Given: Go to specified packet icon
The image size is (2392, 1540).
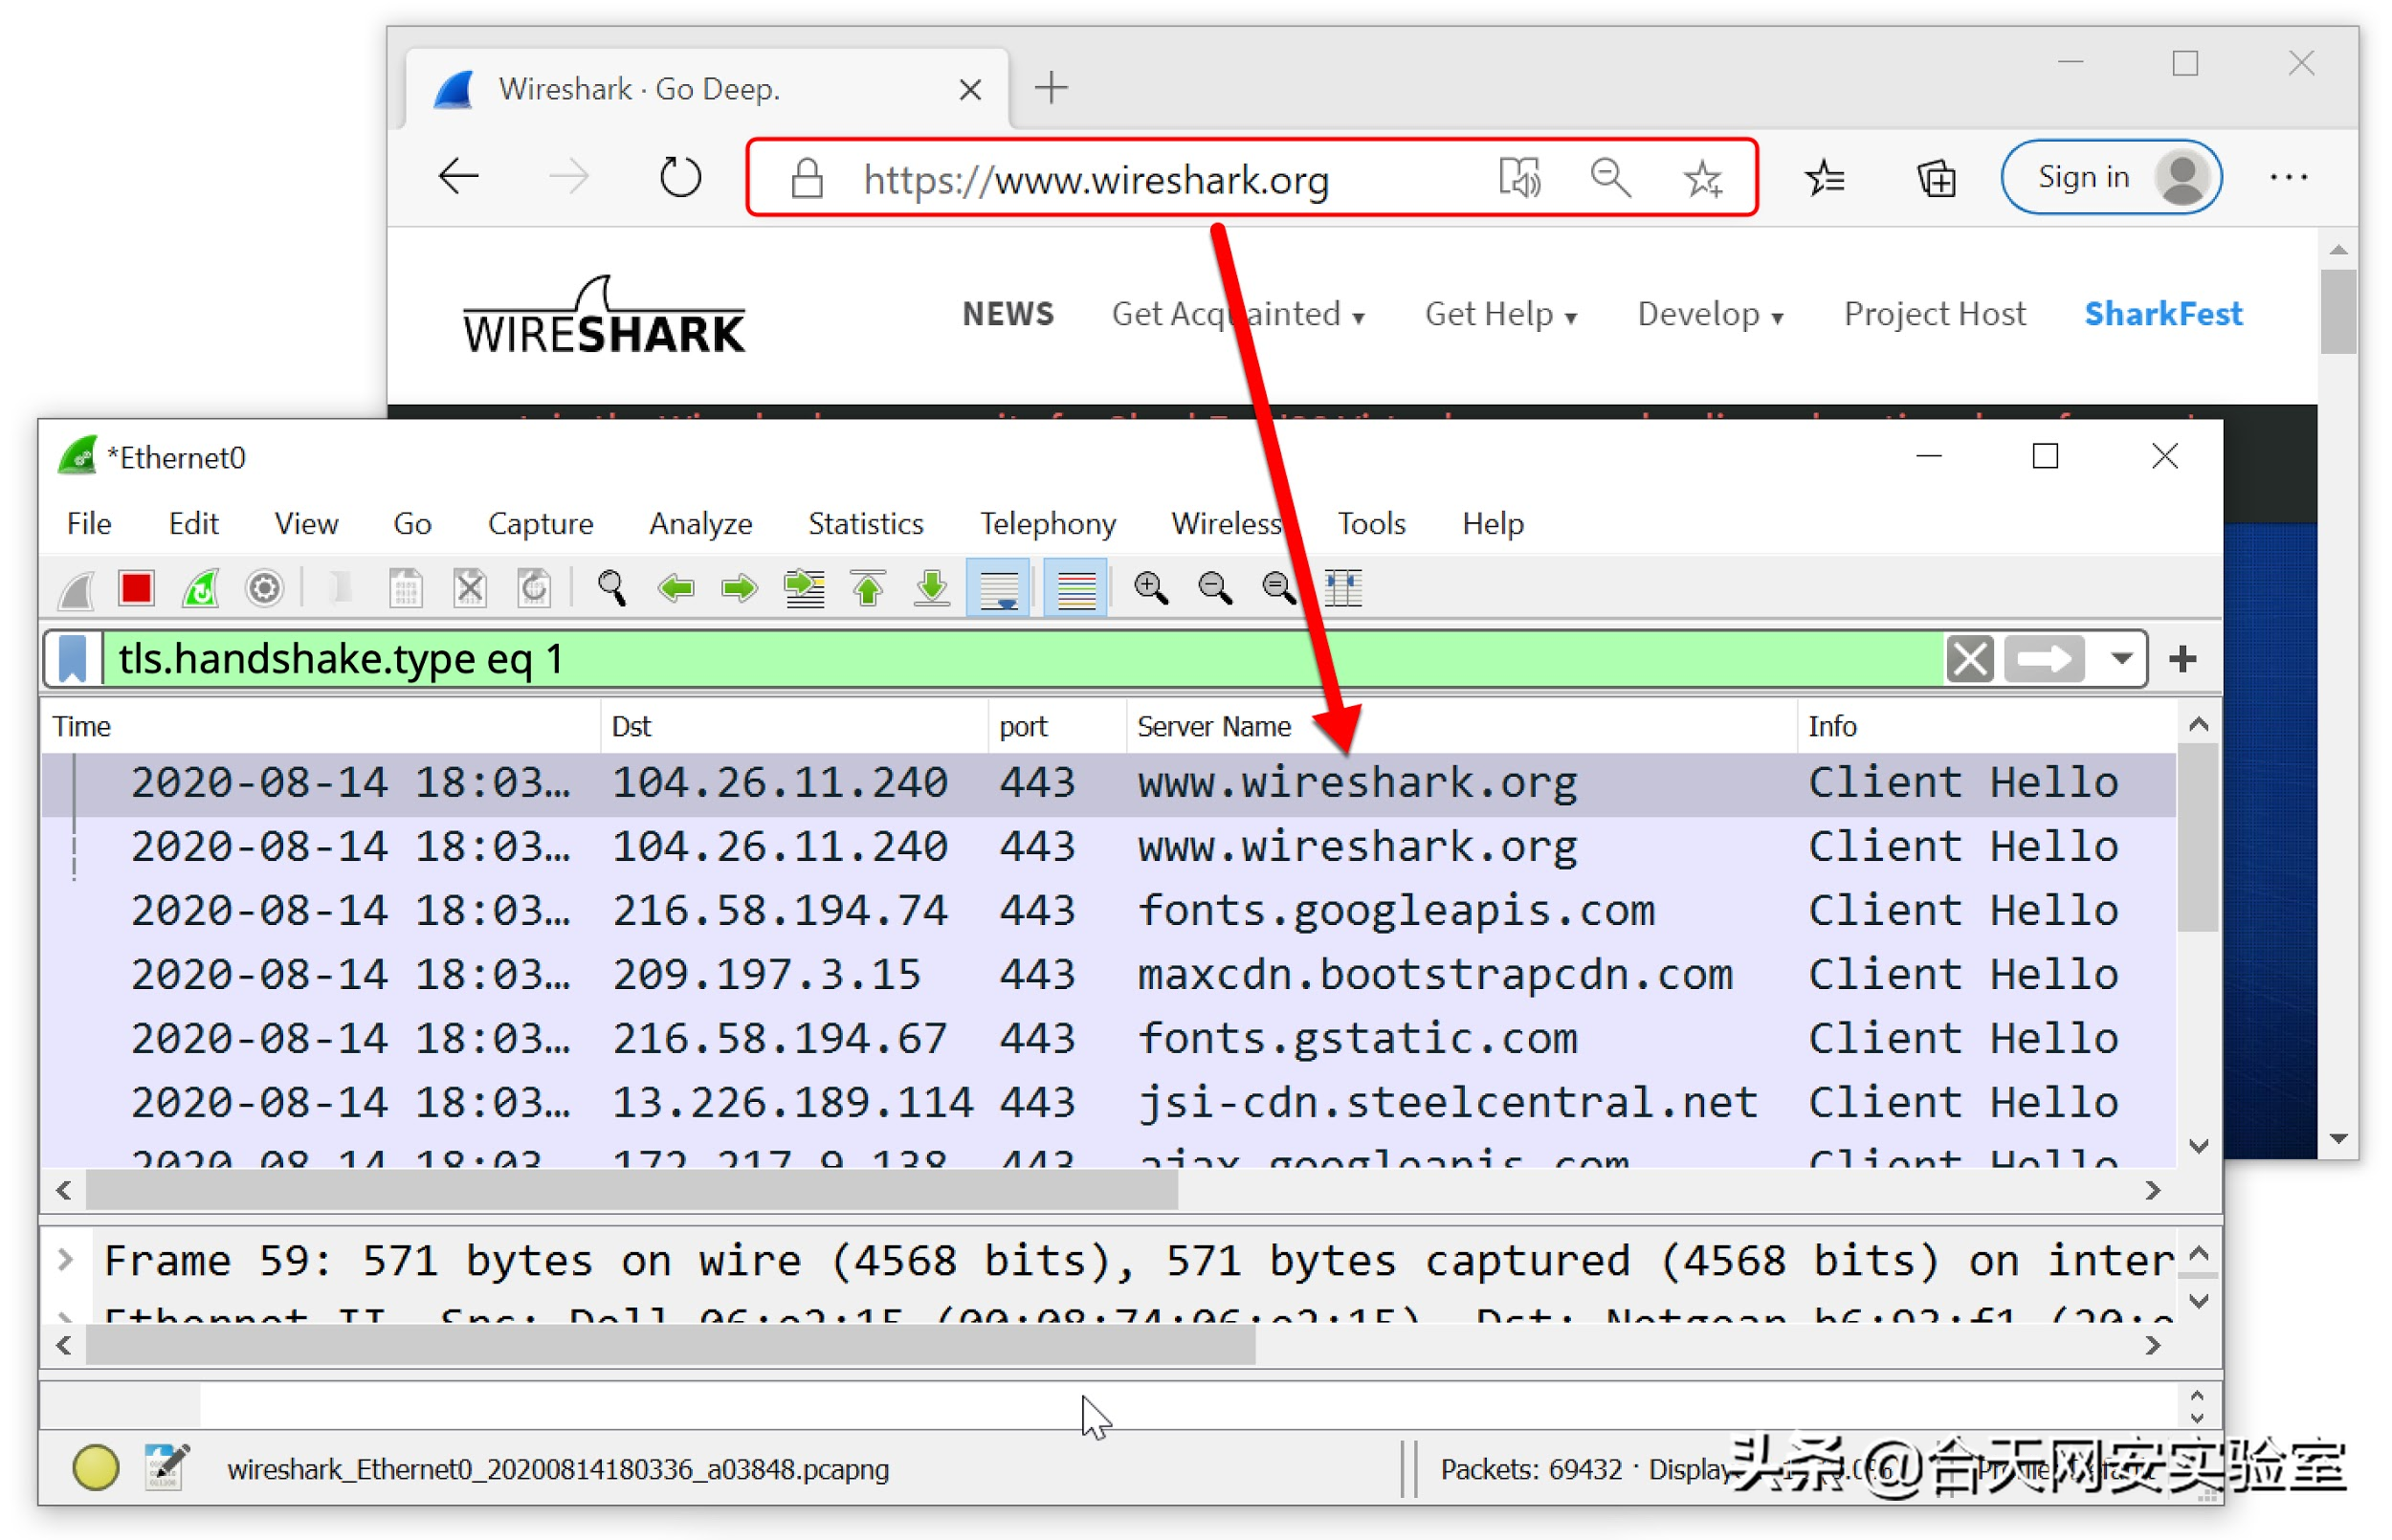Looking at the screenshot, I should [x=804, y=588].
